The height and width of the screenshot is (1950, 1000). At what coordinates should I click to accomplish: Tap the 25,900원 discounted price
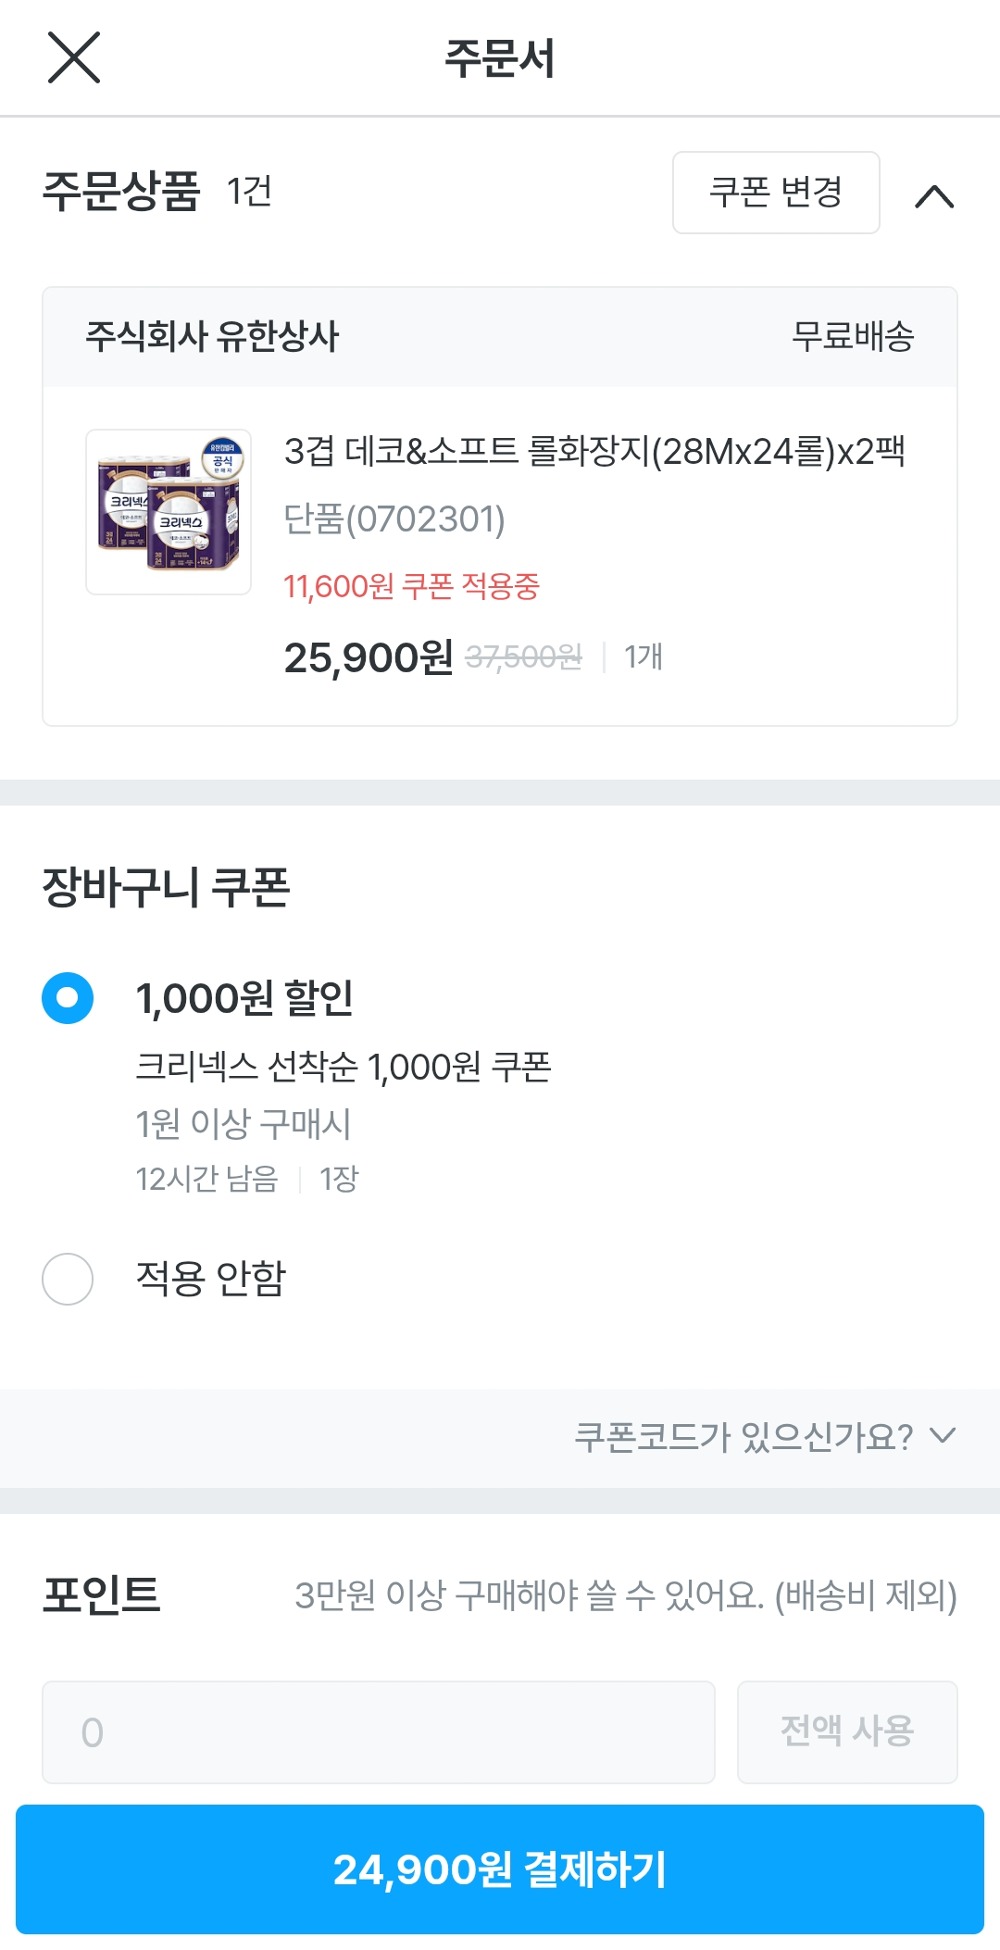pos(368,658)
